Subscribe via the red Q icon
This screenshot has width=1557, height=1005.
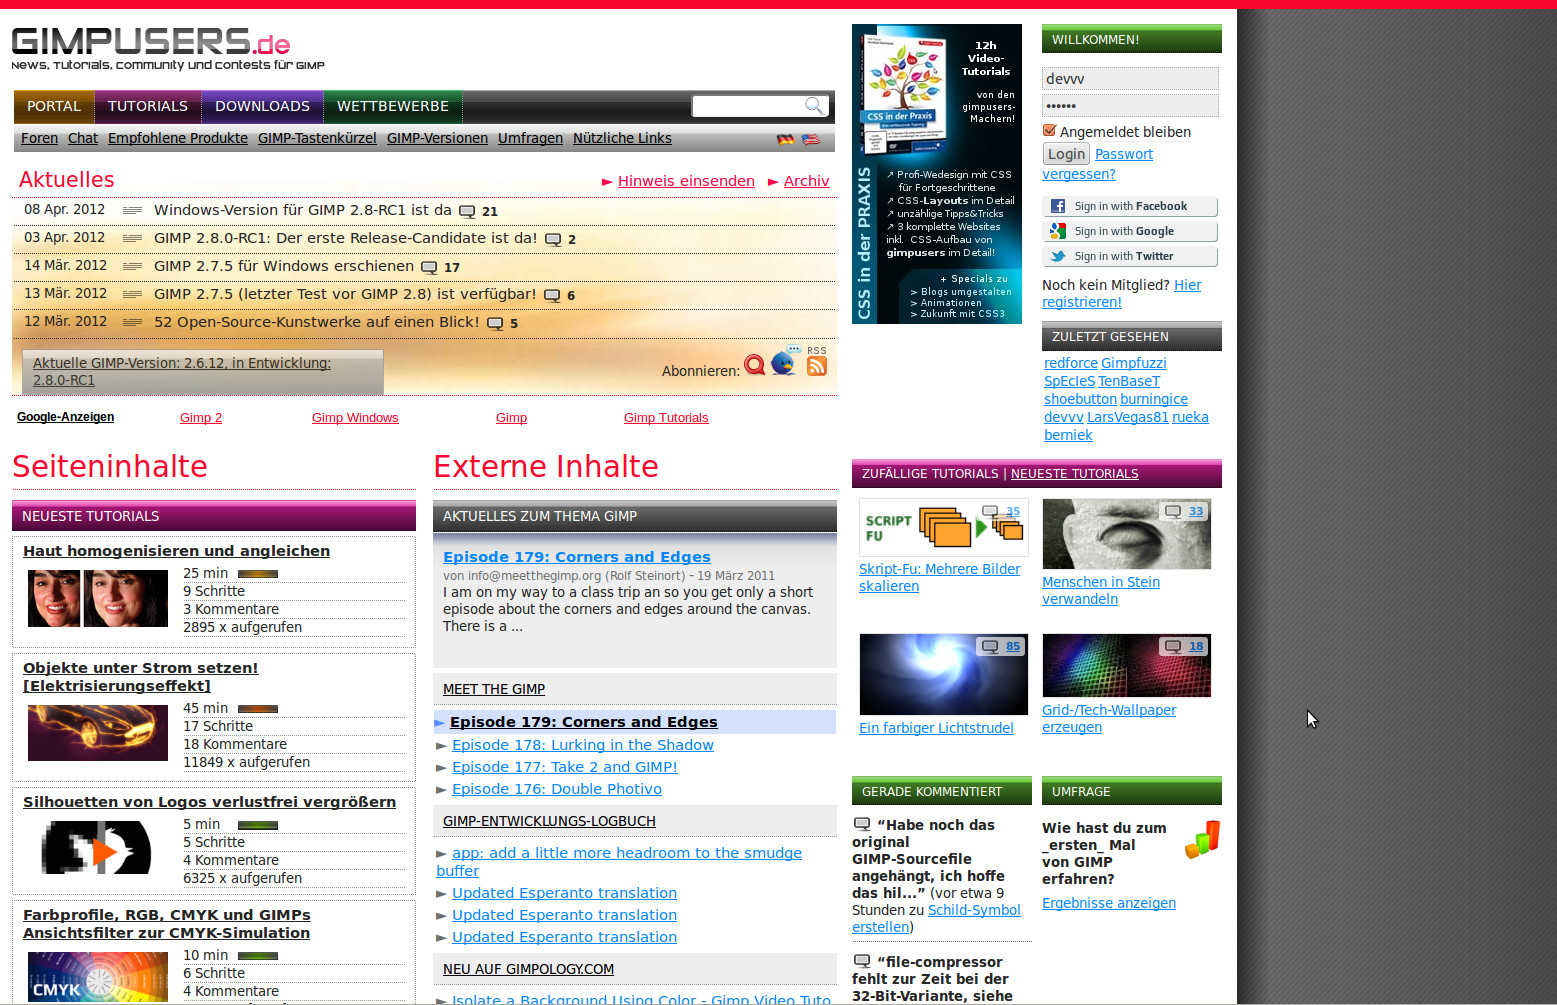point(754,365)
